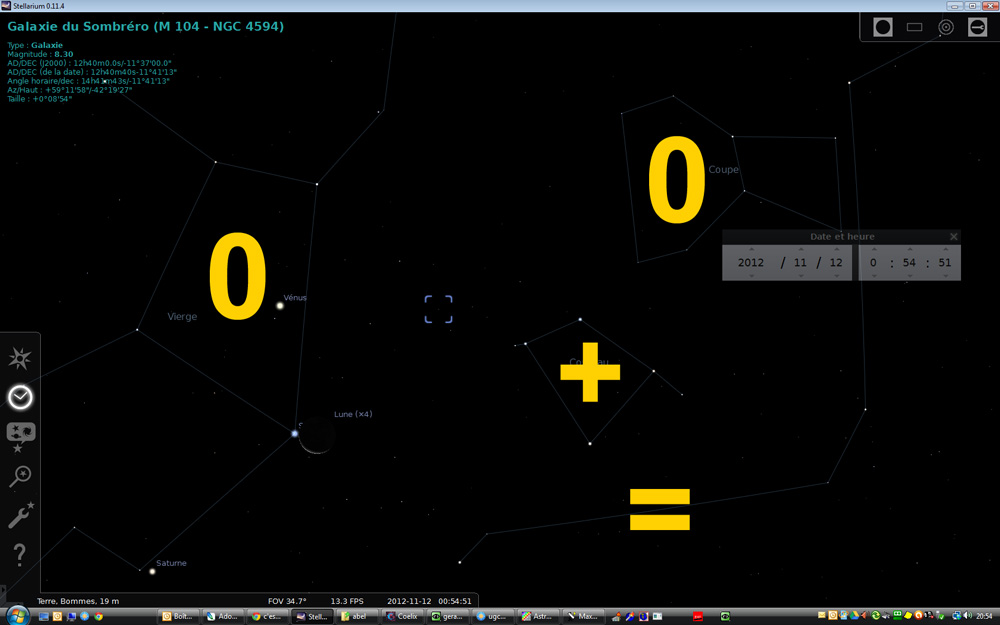Switch to the Astr... taskbar window
This screenshot has width=1000, height=625.
click(537, 616)
